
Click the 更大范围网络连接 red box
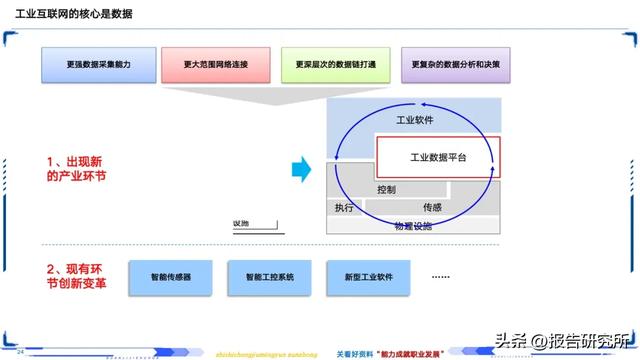pyautogui.click(x=216, y=65)
